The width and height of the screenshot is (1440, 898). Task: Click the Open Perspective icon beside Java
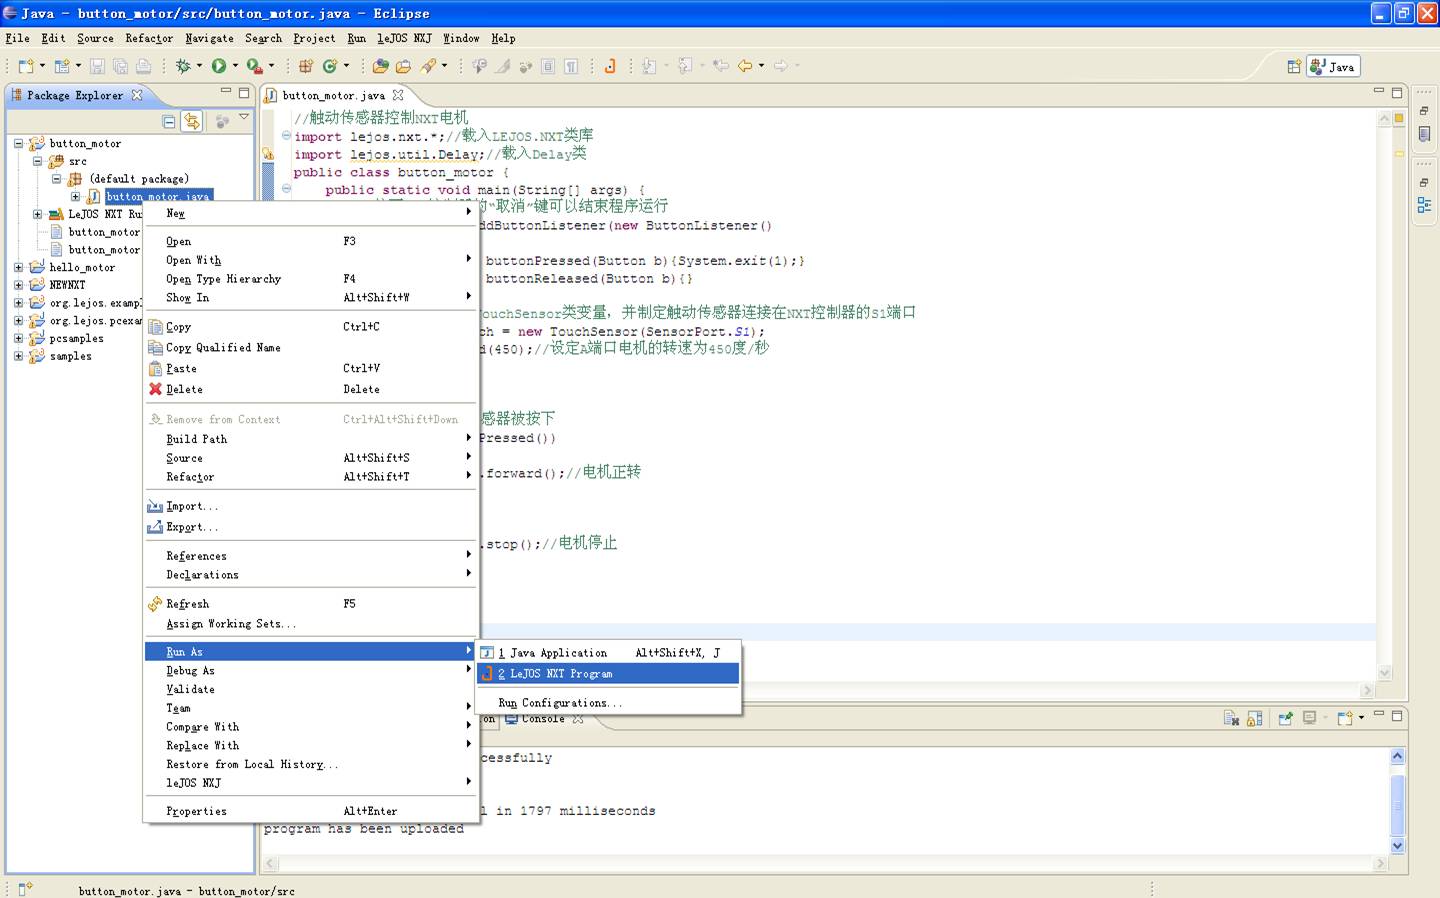coord(1293,67)
